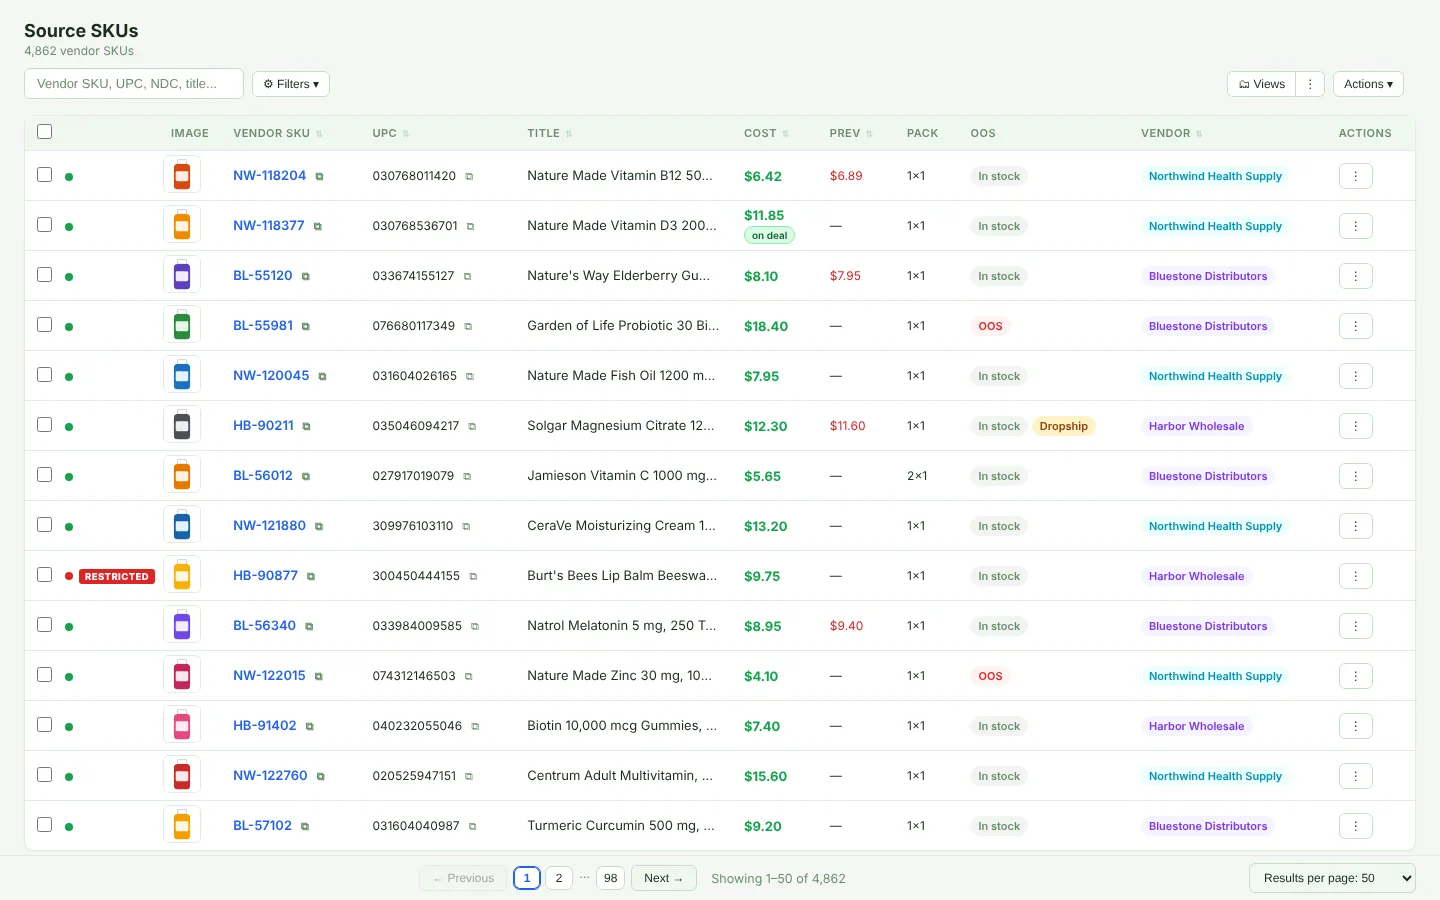This screenshot has height=900, width=1440.
Task: Open SKU link BL-56340
Action: tap(264, 625)
